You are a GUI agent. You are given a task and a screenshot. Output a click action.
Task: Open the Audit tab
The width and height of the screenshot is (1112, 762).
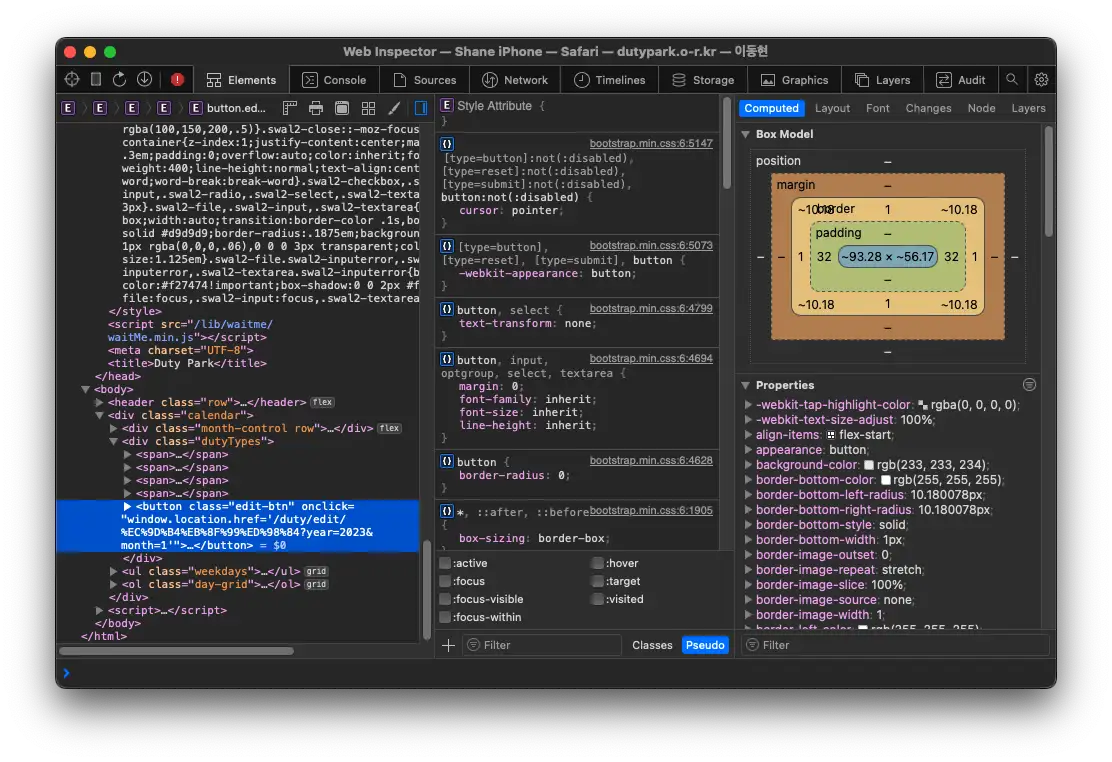point(961,79)
